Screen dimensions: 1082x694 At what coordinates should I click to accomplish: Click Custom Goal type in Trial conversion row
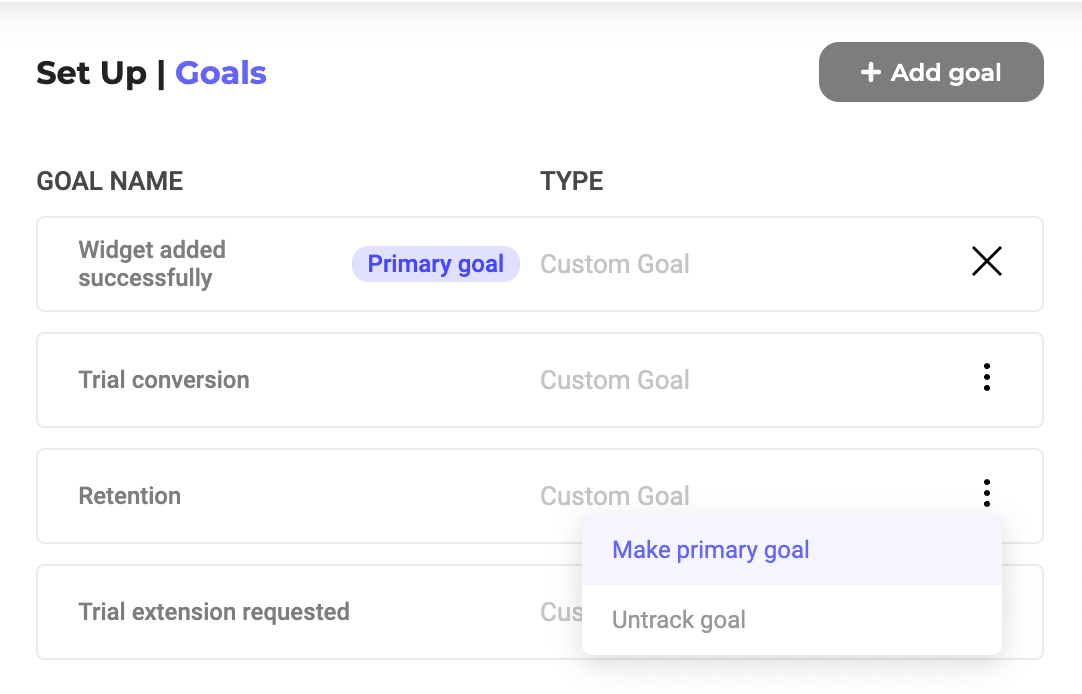pyautogui.click(x=615, y=380)
